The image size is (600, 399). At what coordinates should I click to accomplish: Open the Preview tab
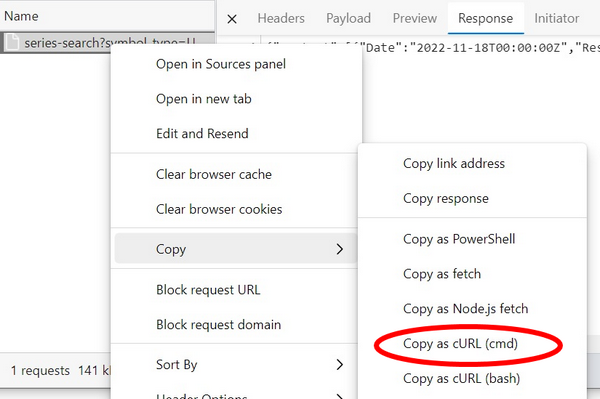coord(415,18)
